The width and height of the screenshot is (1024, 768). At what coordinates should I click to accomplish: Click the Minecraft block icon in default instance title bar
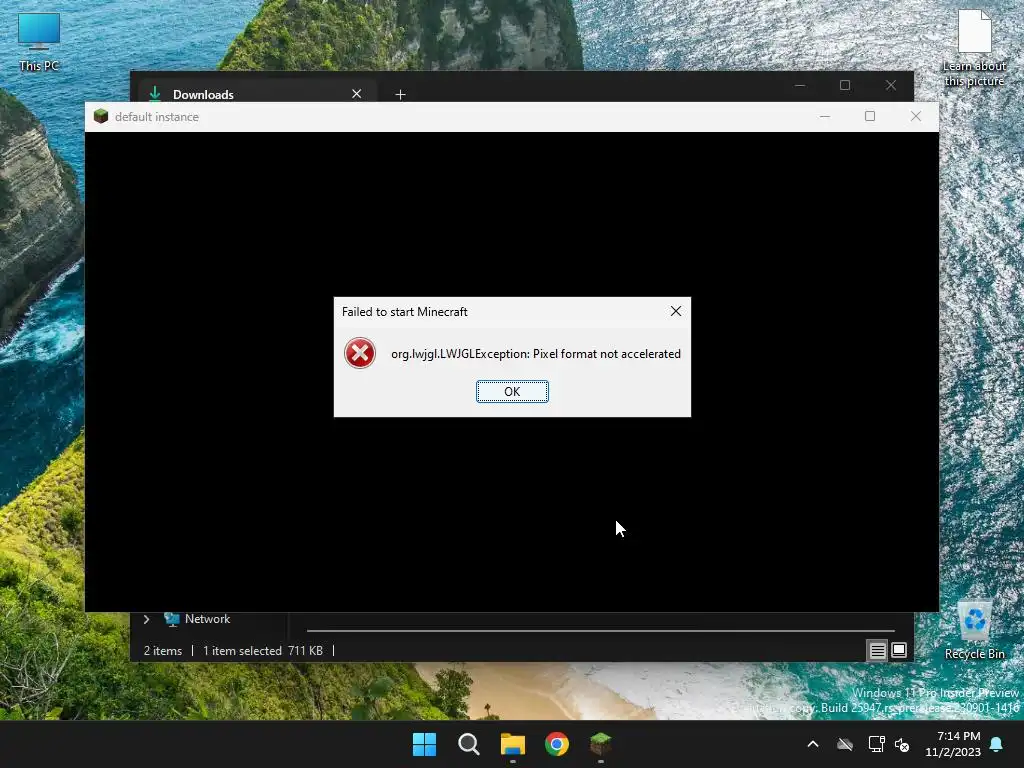click(x=101, y=116)
